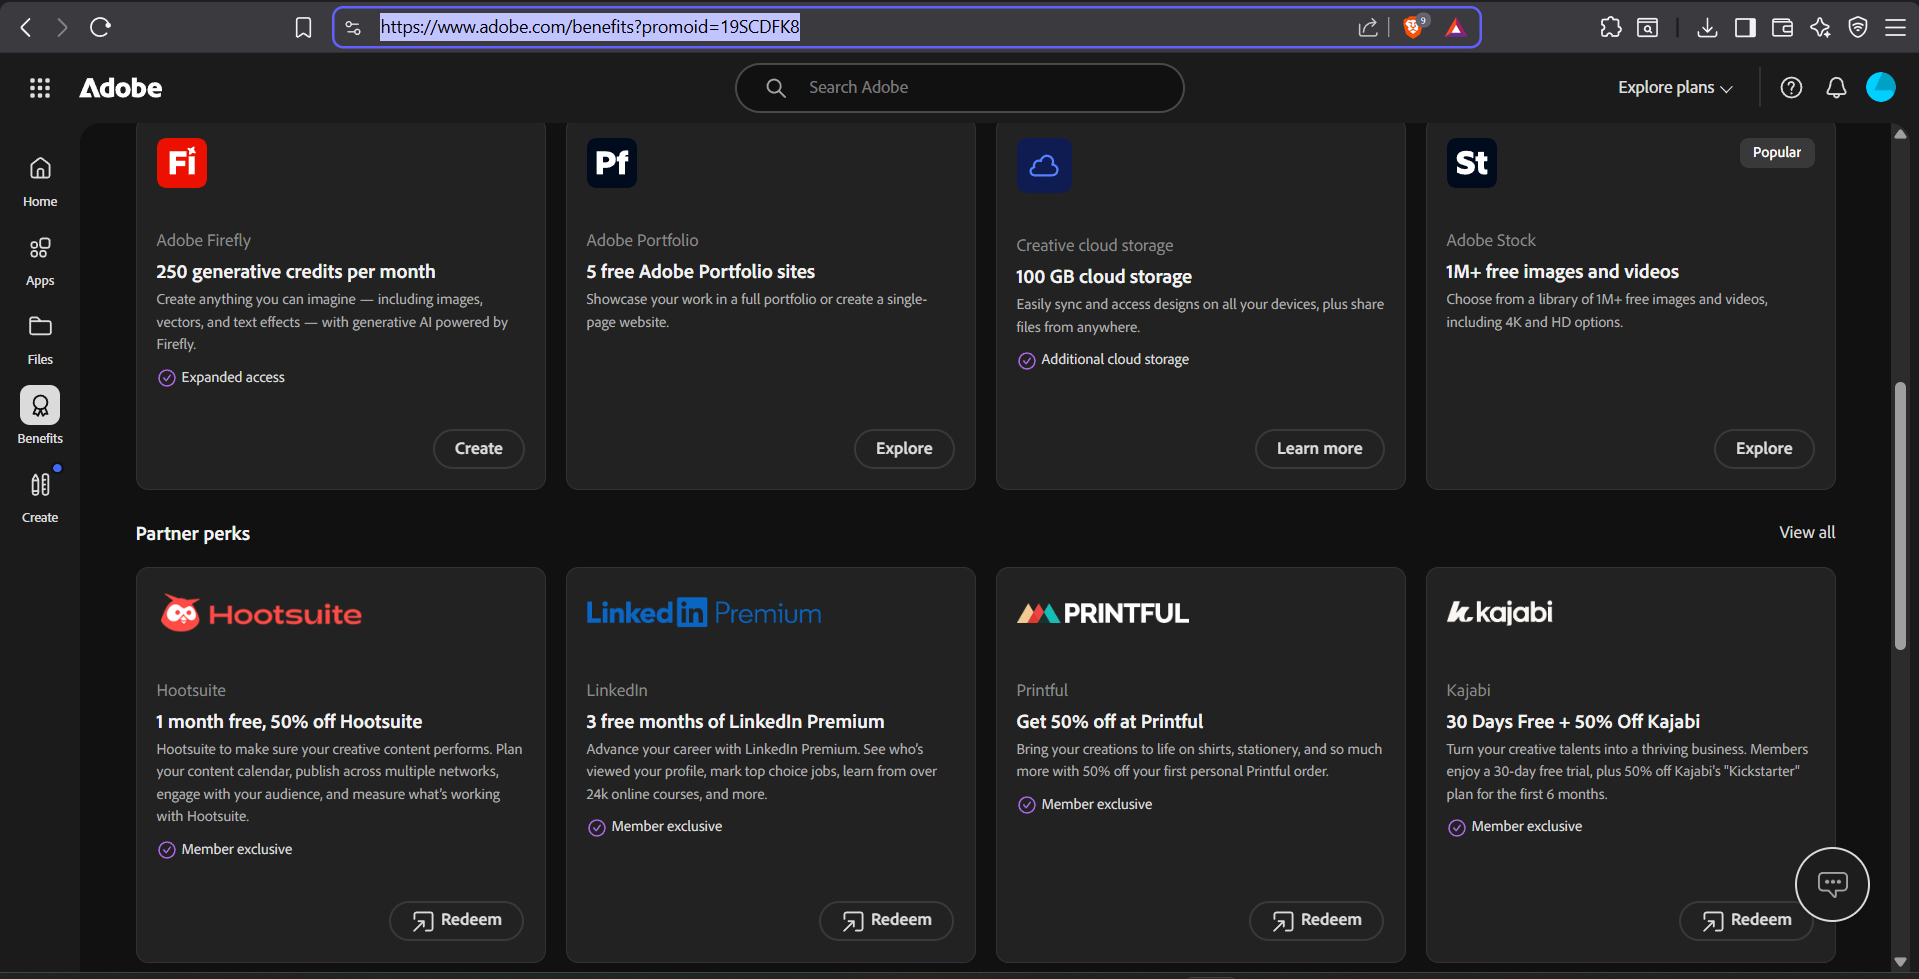Reload the Adobe benefits page
Viewport: 1919px width, 979px height.
coord(100,27)
